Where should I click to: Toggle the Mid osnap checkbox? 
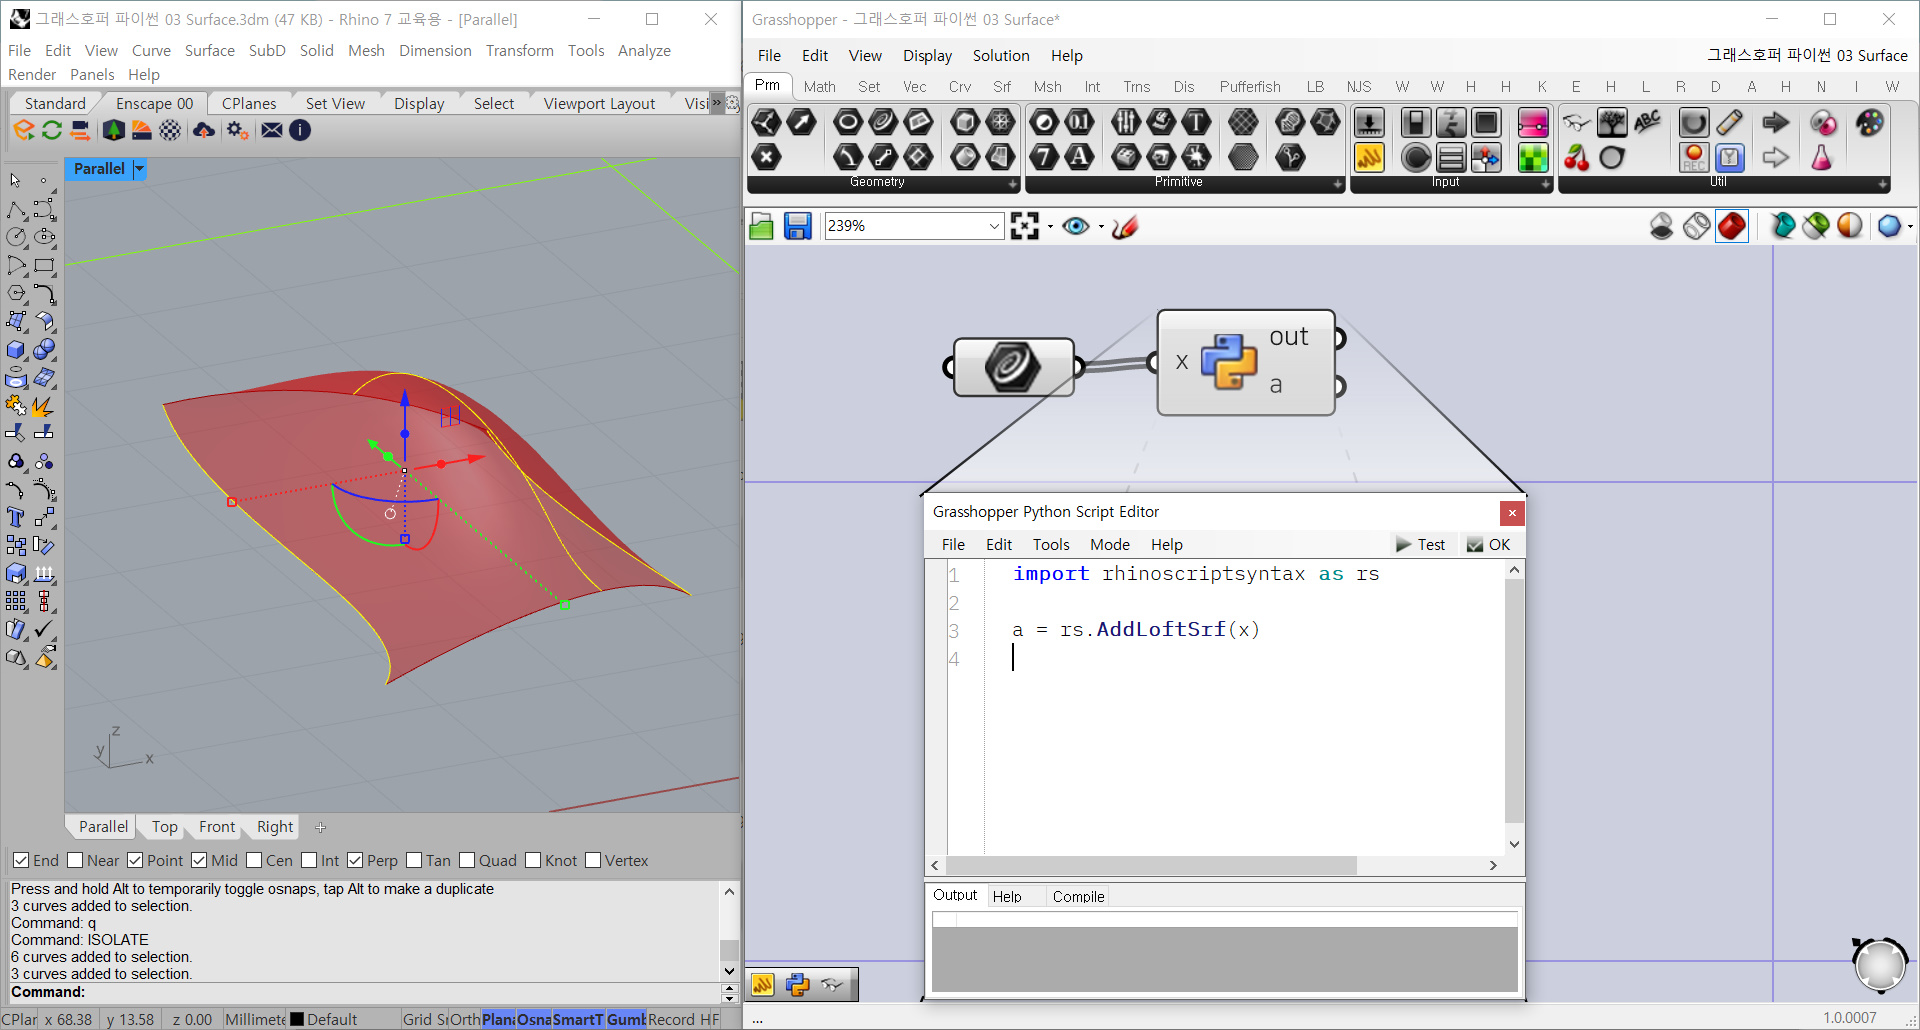click(x=199, y=861)
